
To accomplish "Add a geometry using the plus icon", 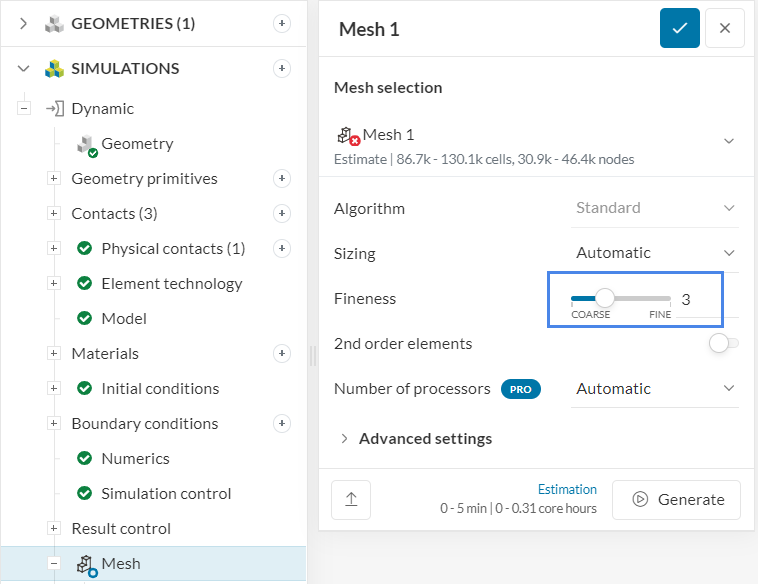I will tap(282, 24).
